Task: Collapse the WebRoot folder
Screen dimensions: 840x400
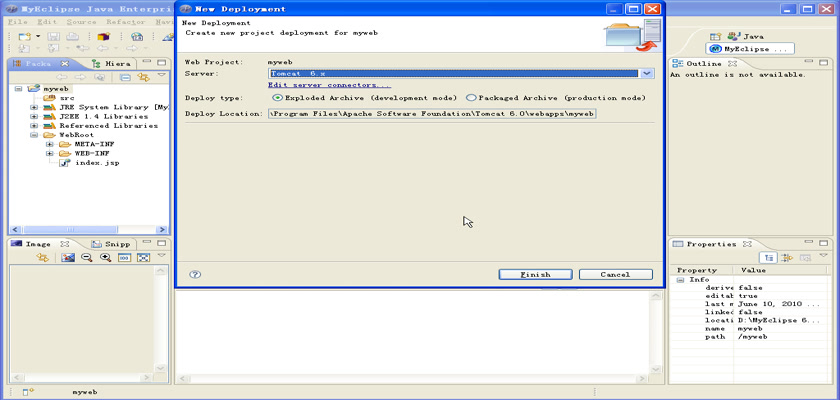Action: pyautogui.click(x=34, y=135)
